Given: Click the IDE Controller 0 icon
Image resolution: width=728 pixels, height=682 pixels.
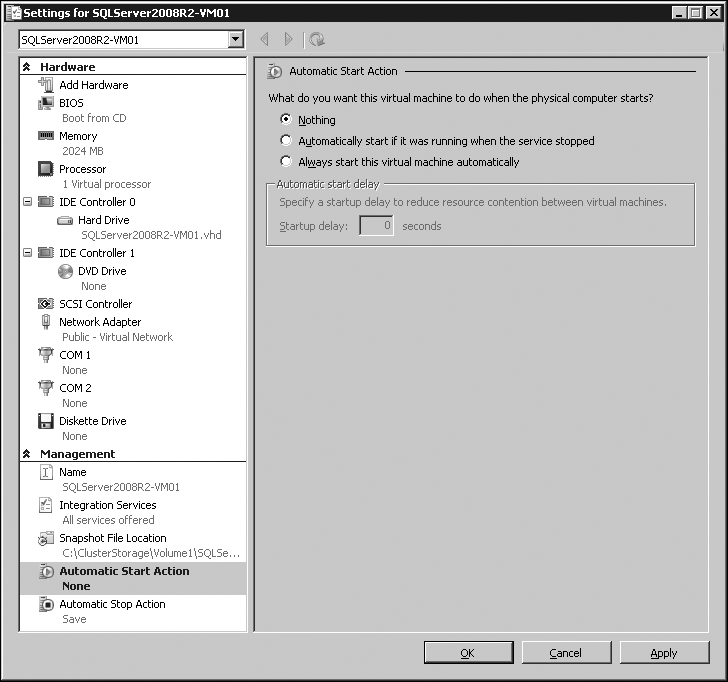Looking at the screenshot, I should point(46,202).
